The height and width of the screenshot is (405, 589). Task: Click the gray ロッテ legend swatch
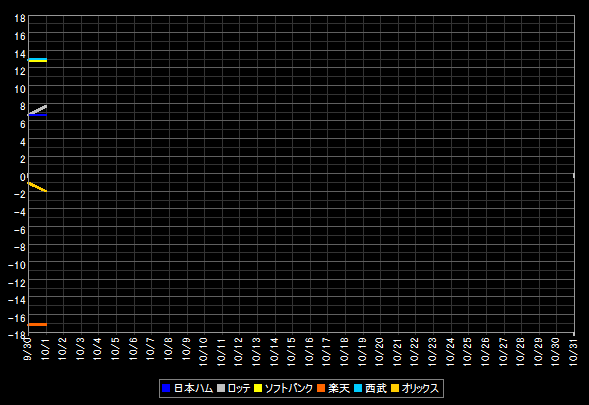221,388
